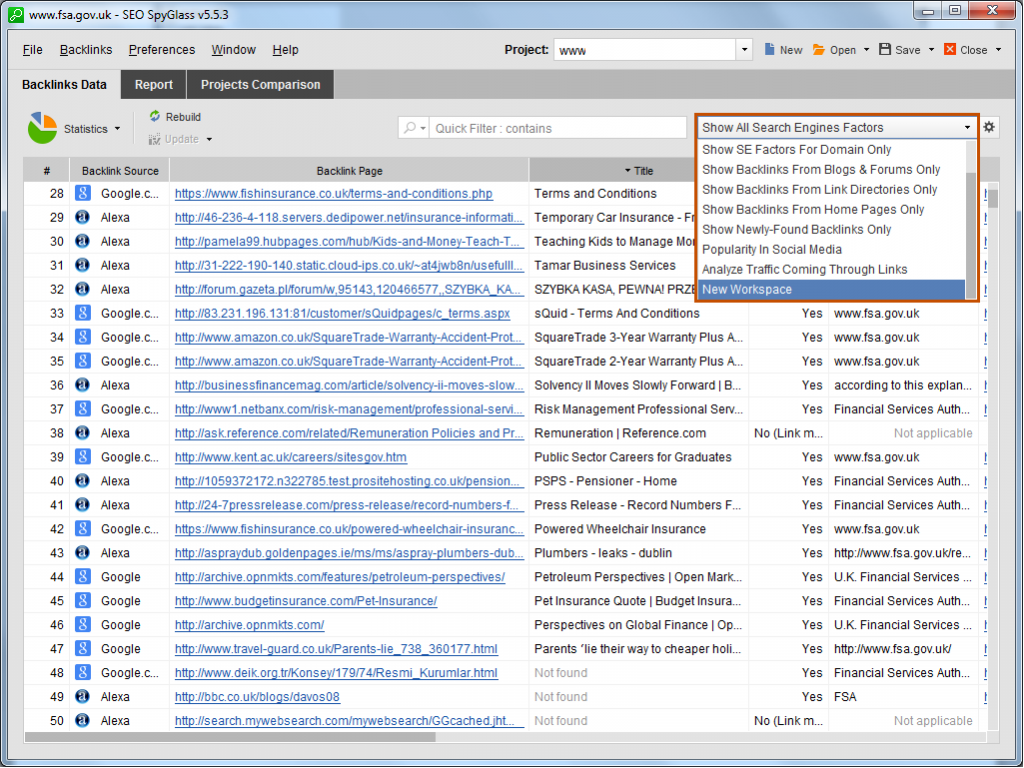Open the travel-guard.co.uk Parents-lie link

pos(336,649)
